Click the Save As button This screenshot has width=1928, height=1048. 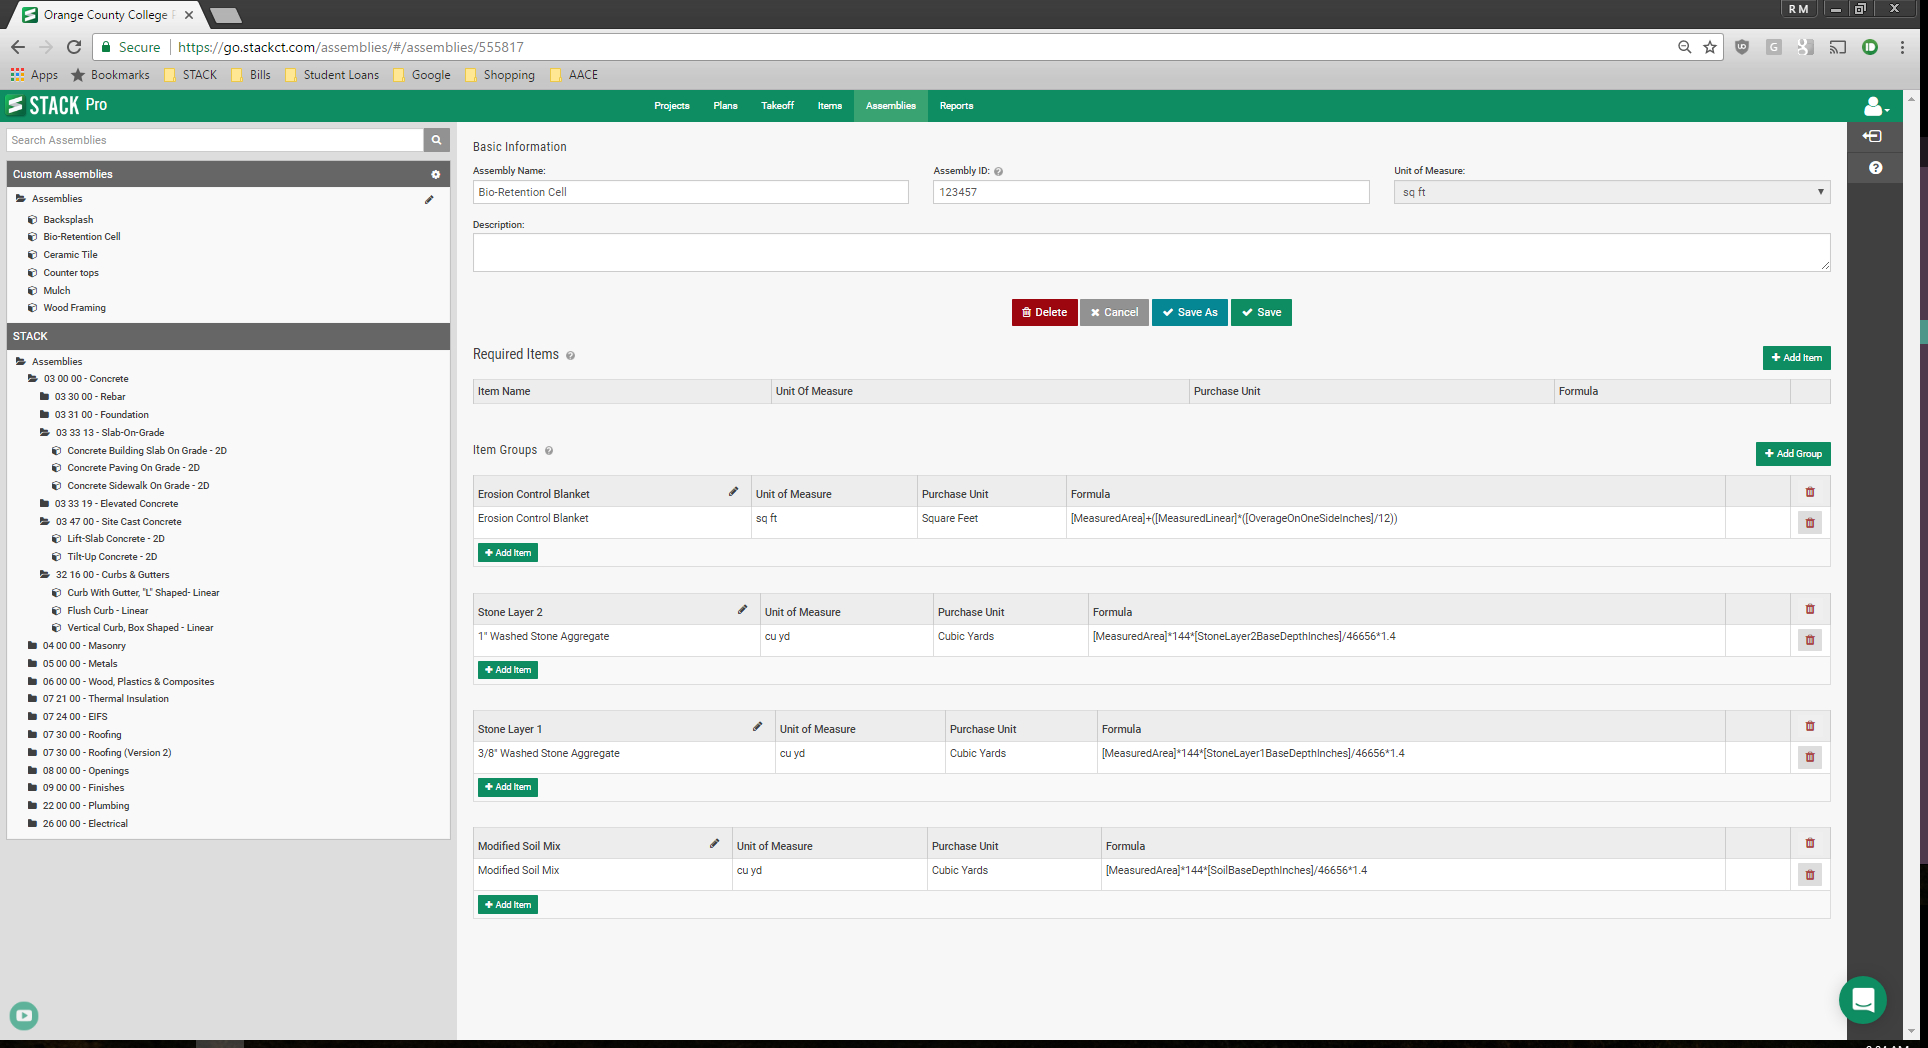pyautogui.click(x=1190, y=312)
